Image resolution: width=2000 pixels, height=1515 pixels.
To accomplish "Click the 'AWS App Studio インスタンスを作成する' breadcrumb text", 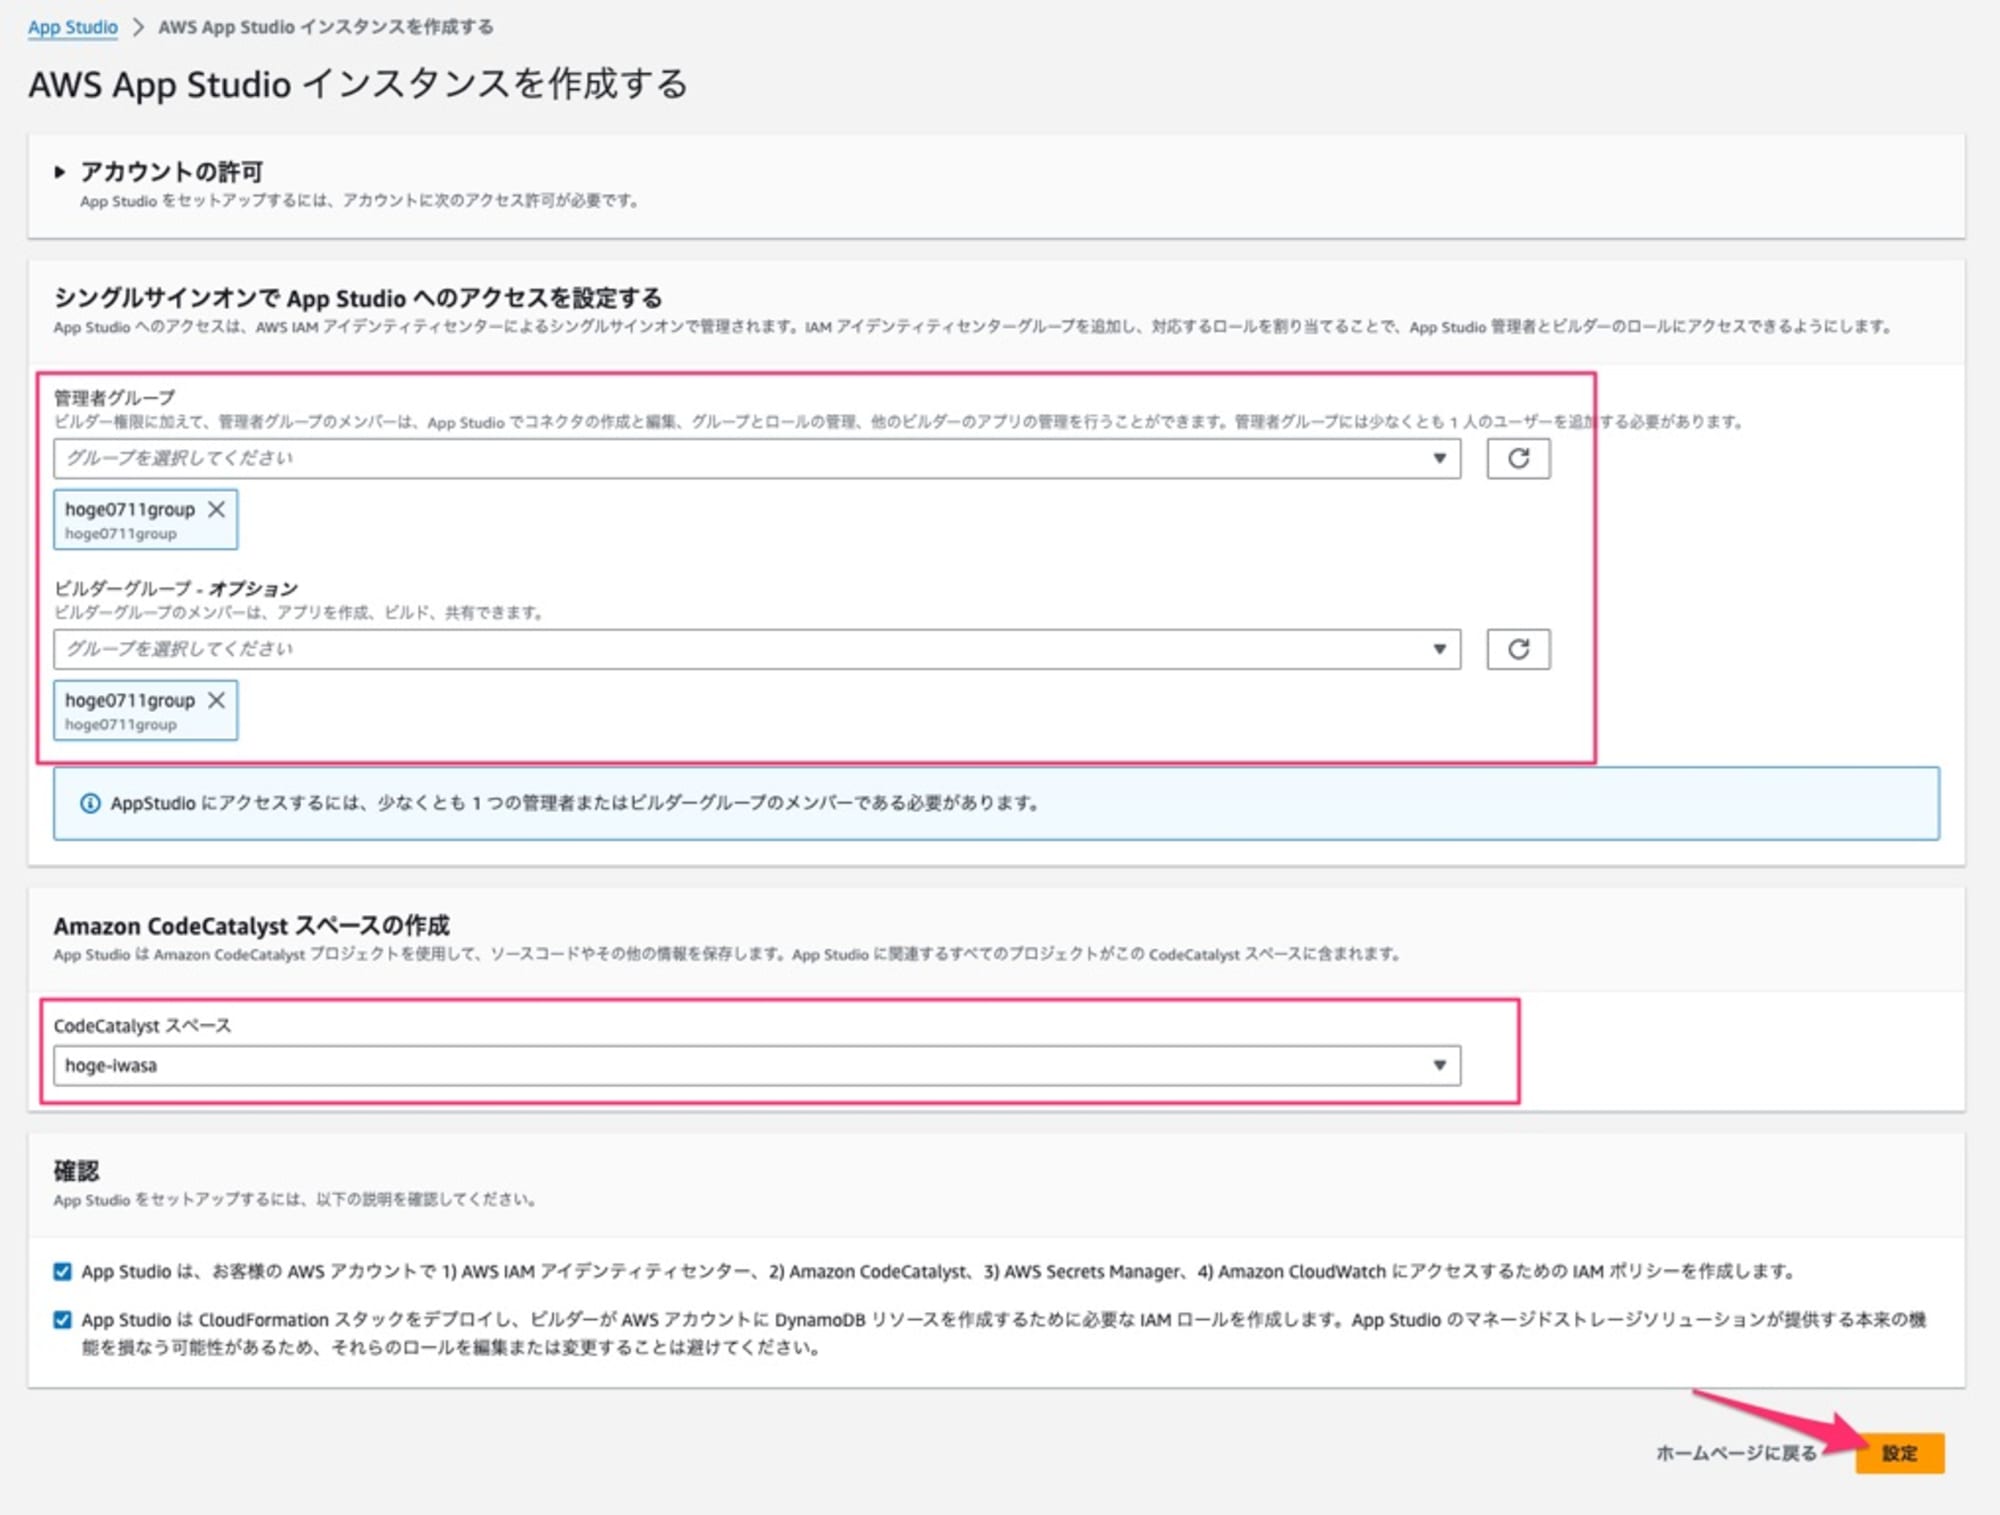I will [x=326, y=27].
